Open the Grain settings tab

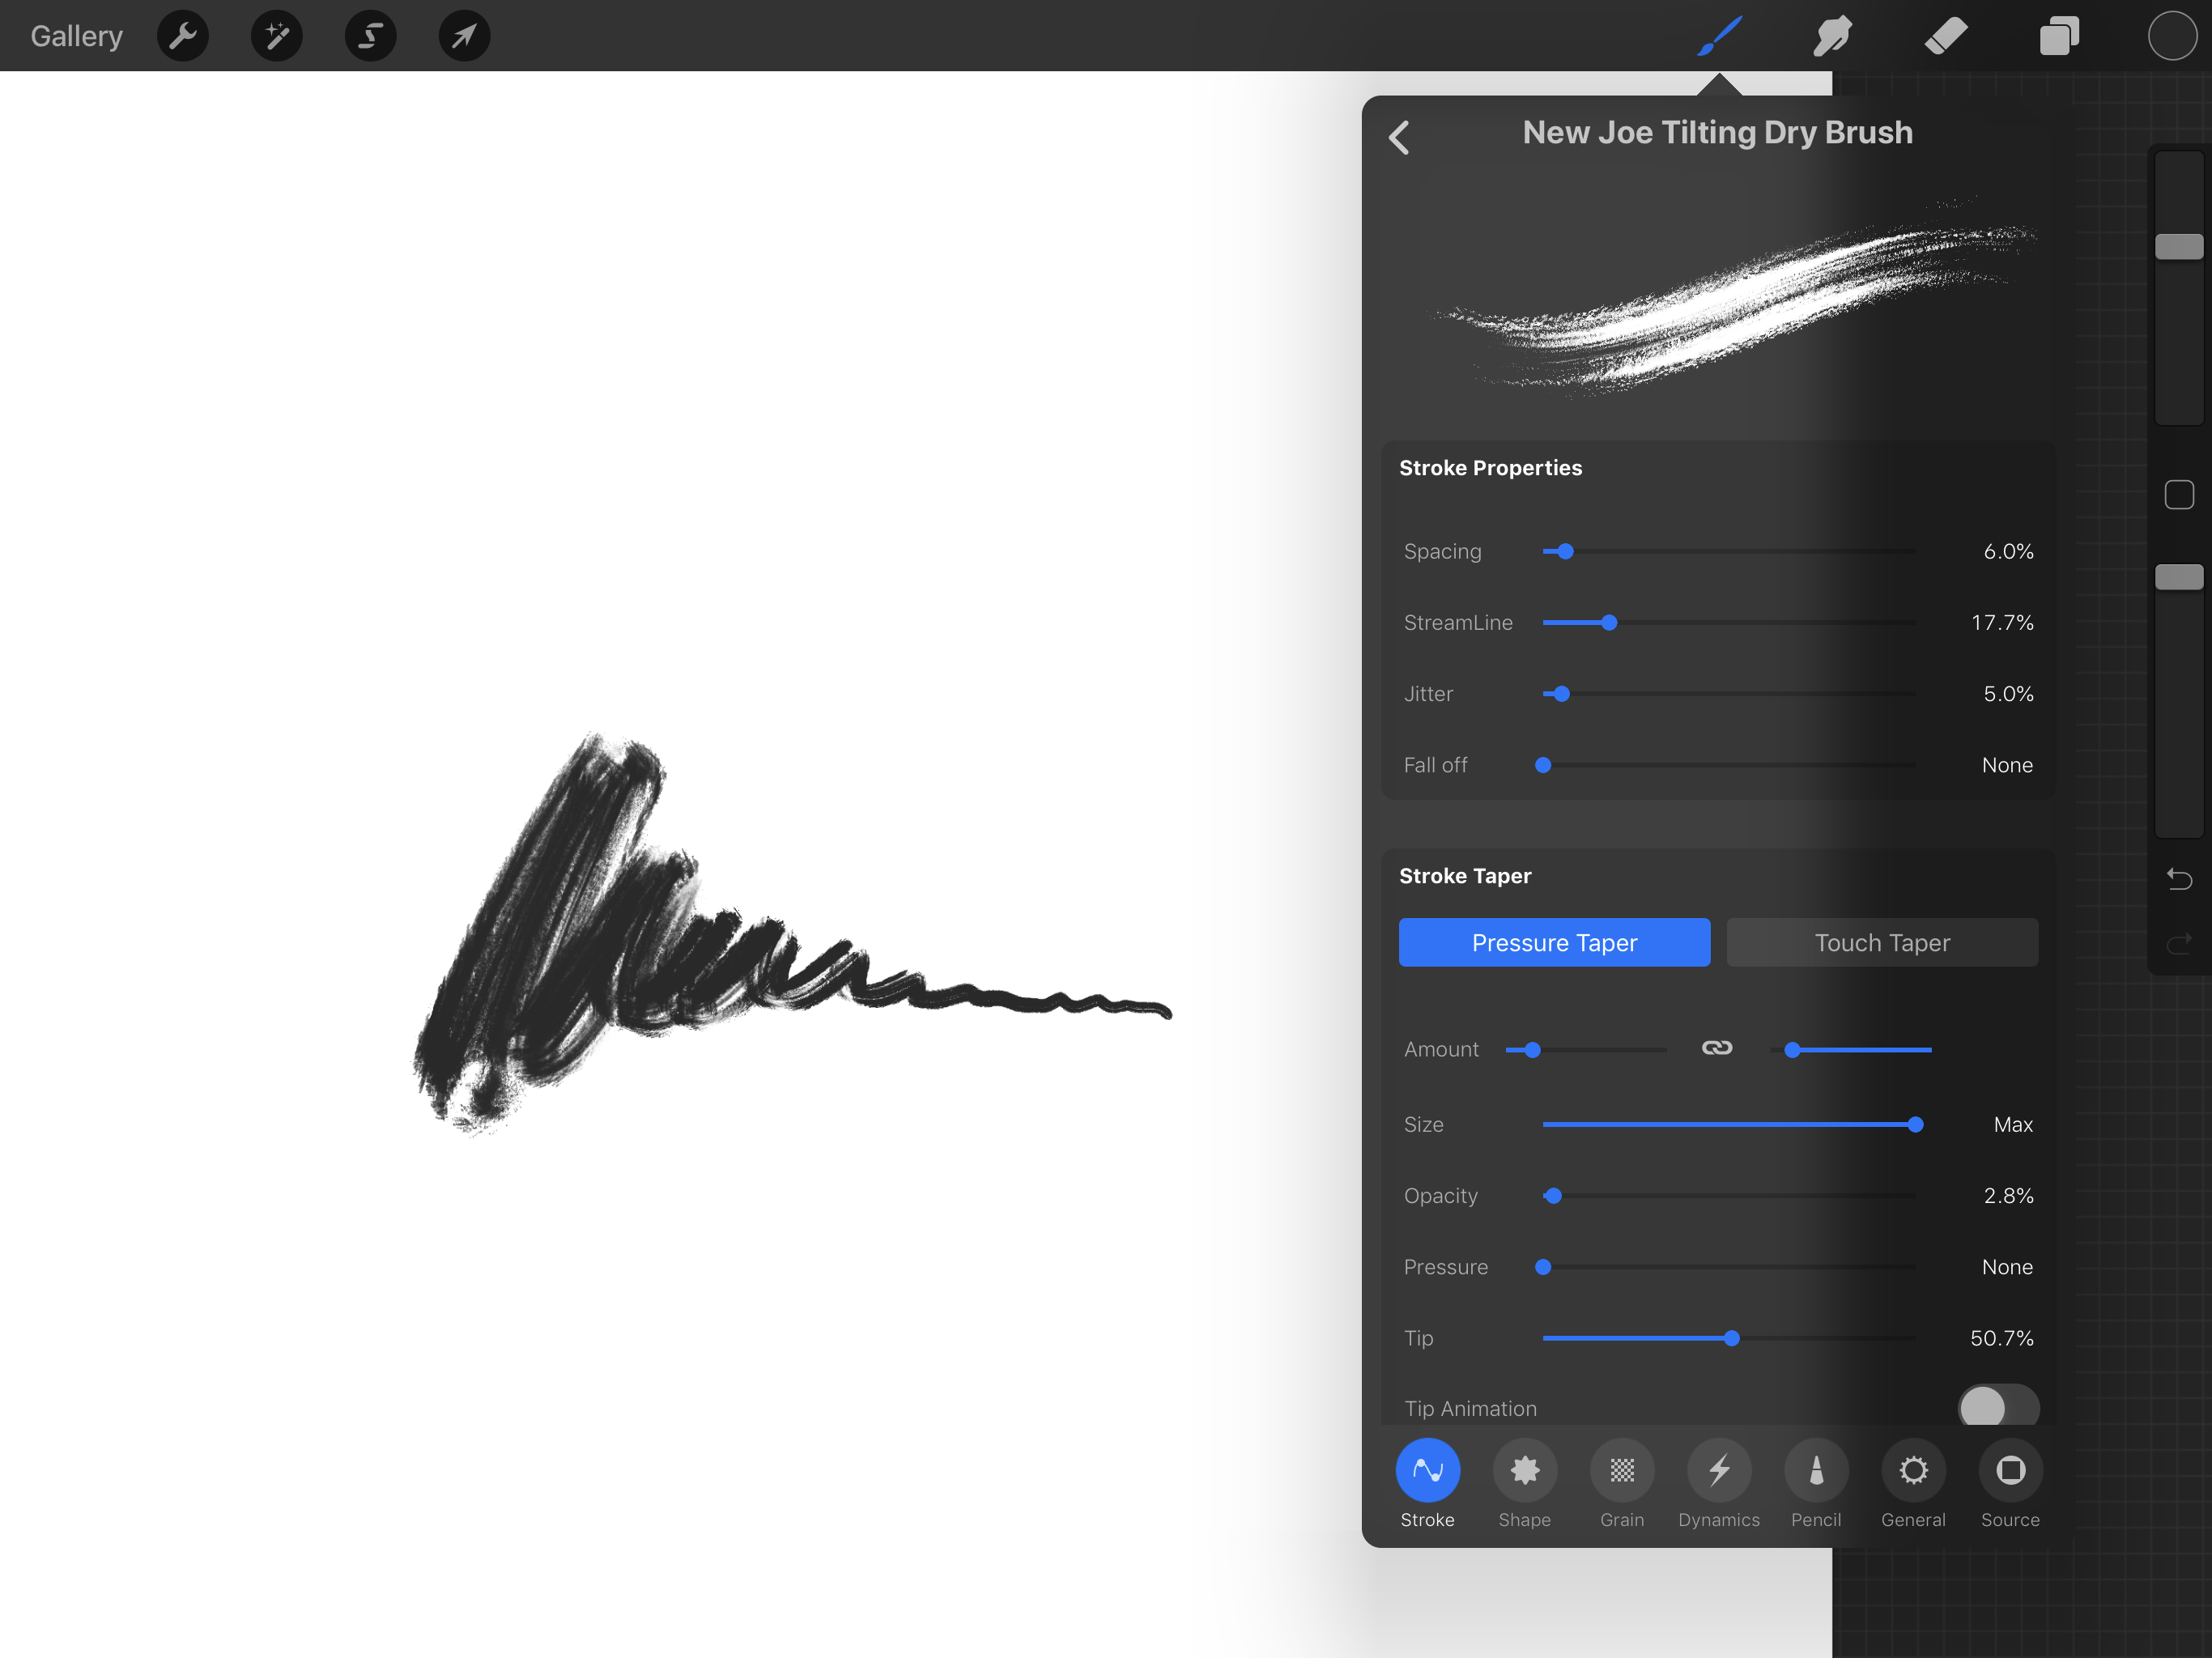pos(1622,1484)
